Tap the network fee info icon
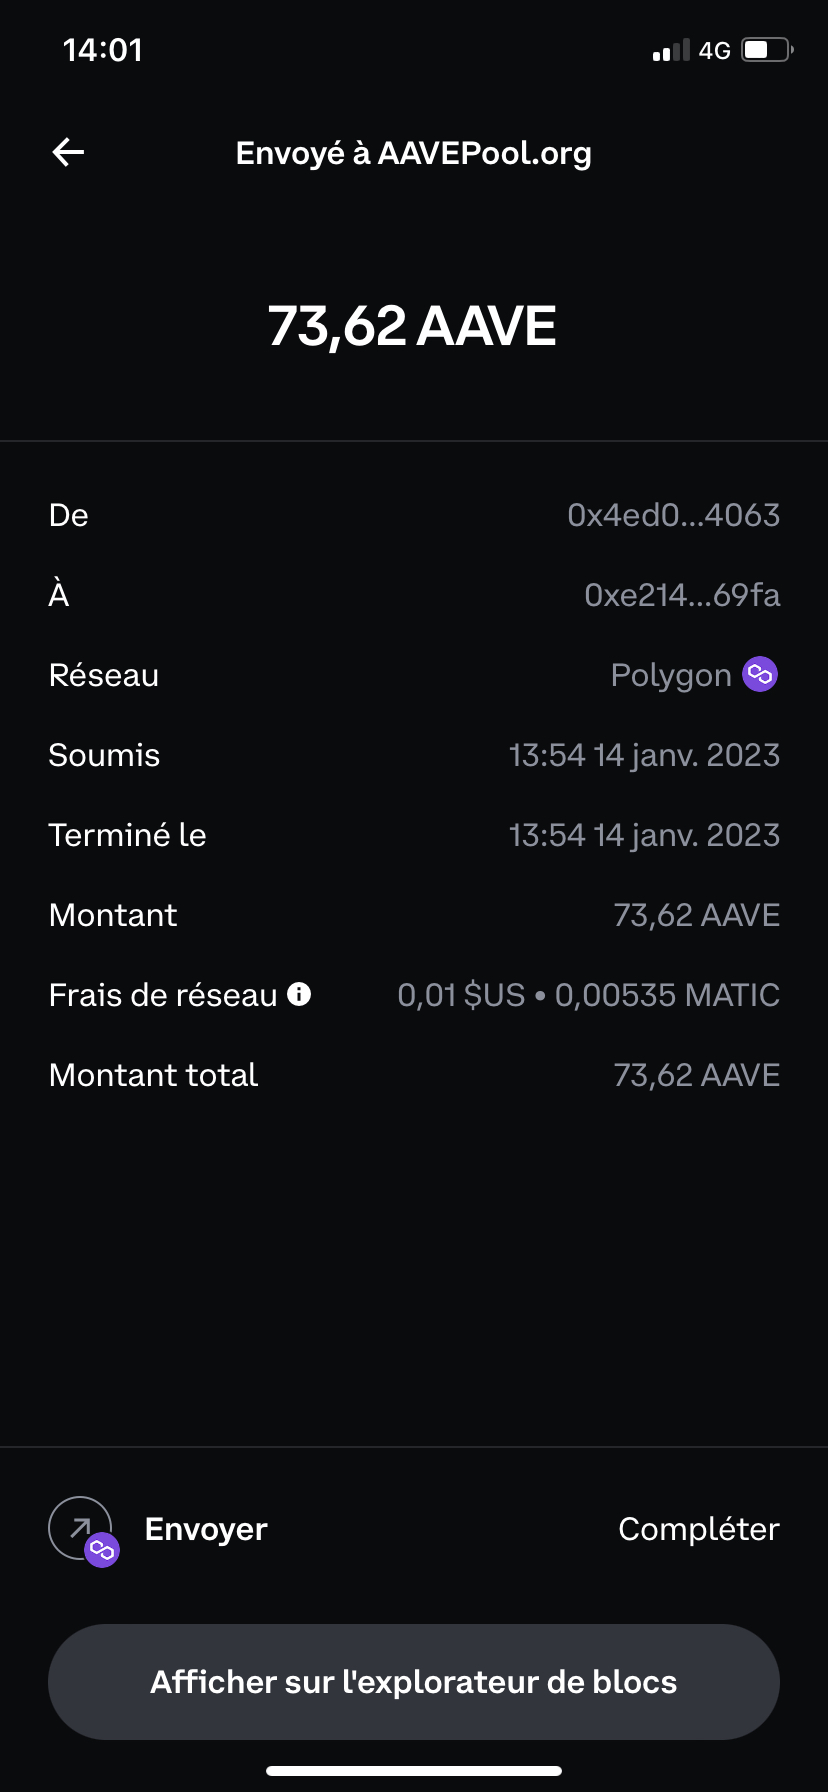This screenshot has width=828, height=1792. 299,994
